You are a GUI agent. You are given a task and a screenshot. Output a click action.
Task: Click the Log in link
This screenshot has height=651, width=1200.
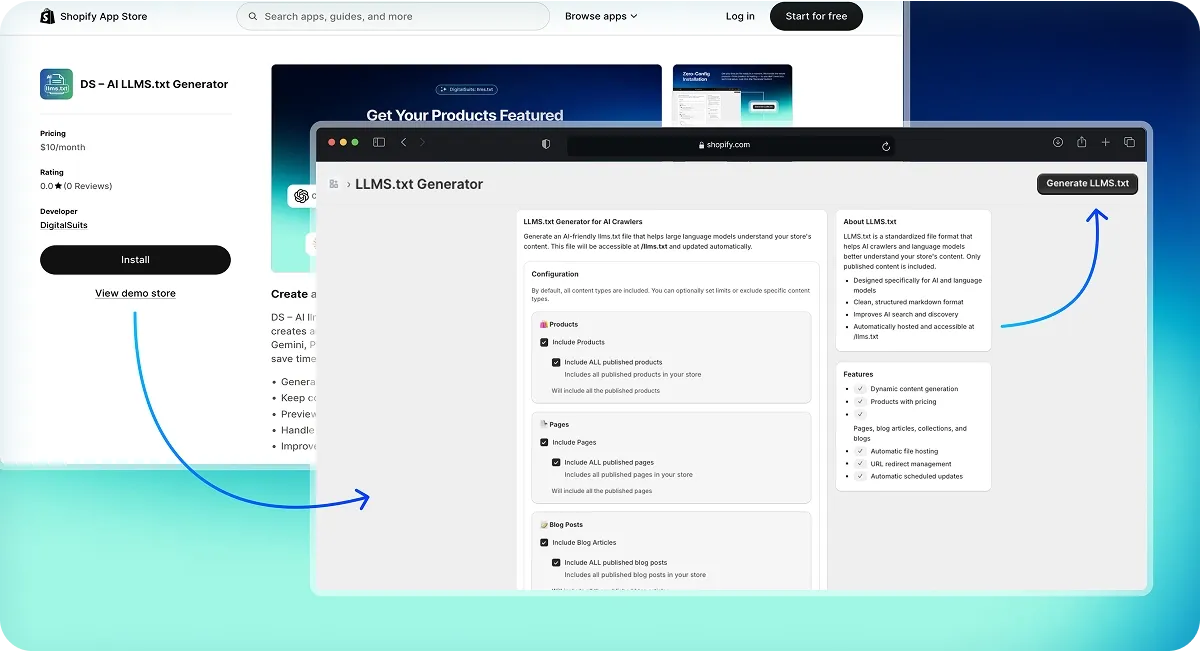coord(740,16)
